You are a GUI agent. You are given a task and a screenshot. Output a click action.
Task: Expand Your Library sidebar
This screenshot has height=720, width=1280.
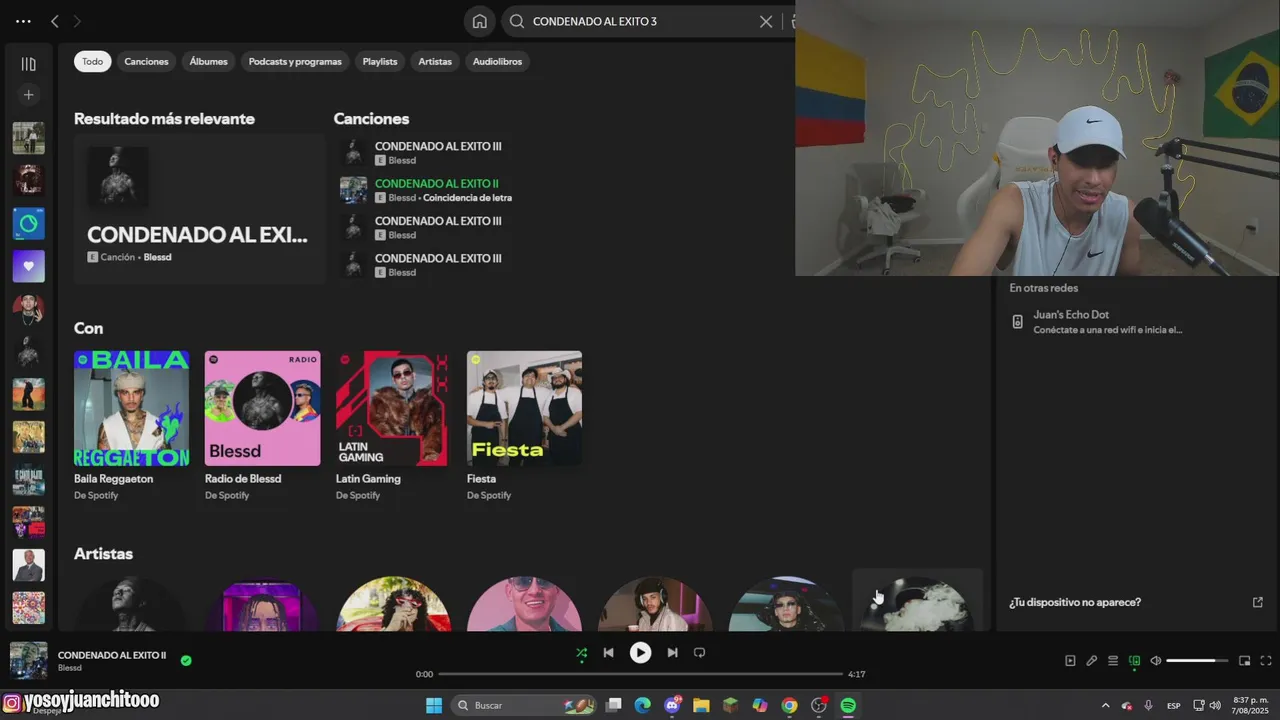[x=28, y=64]
